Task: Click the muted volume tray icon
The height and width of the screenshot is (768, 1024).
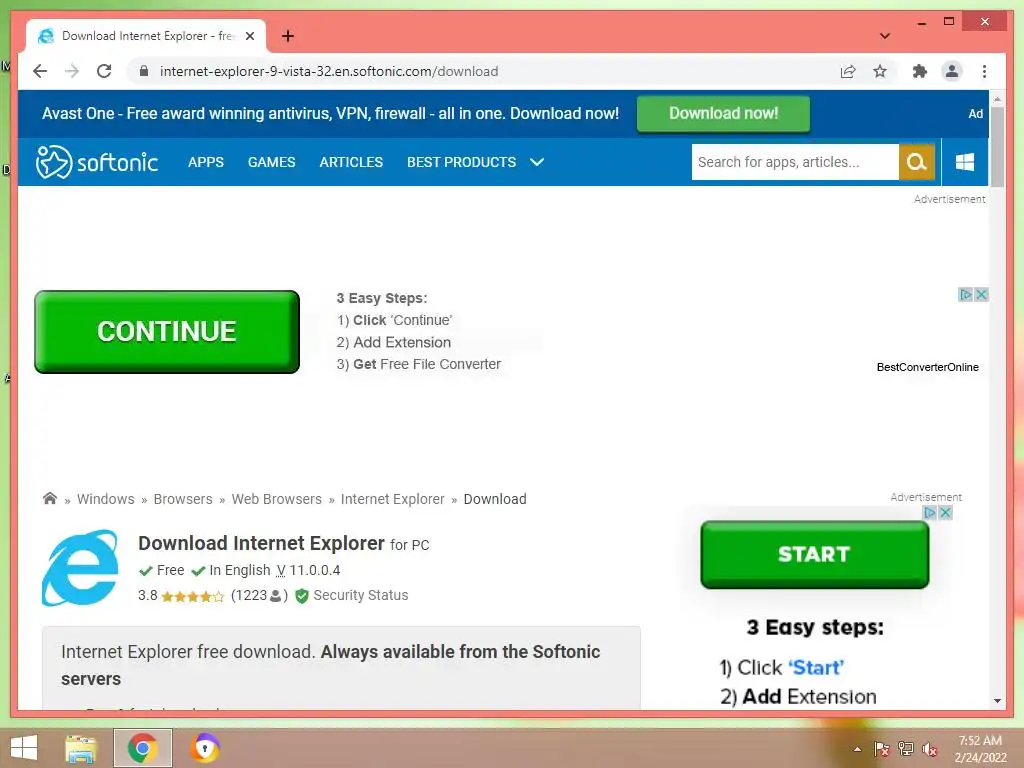Action: (930, 749)
